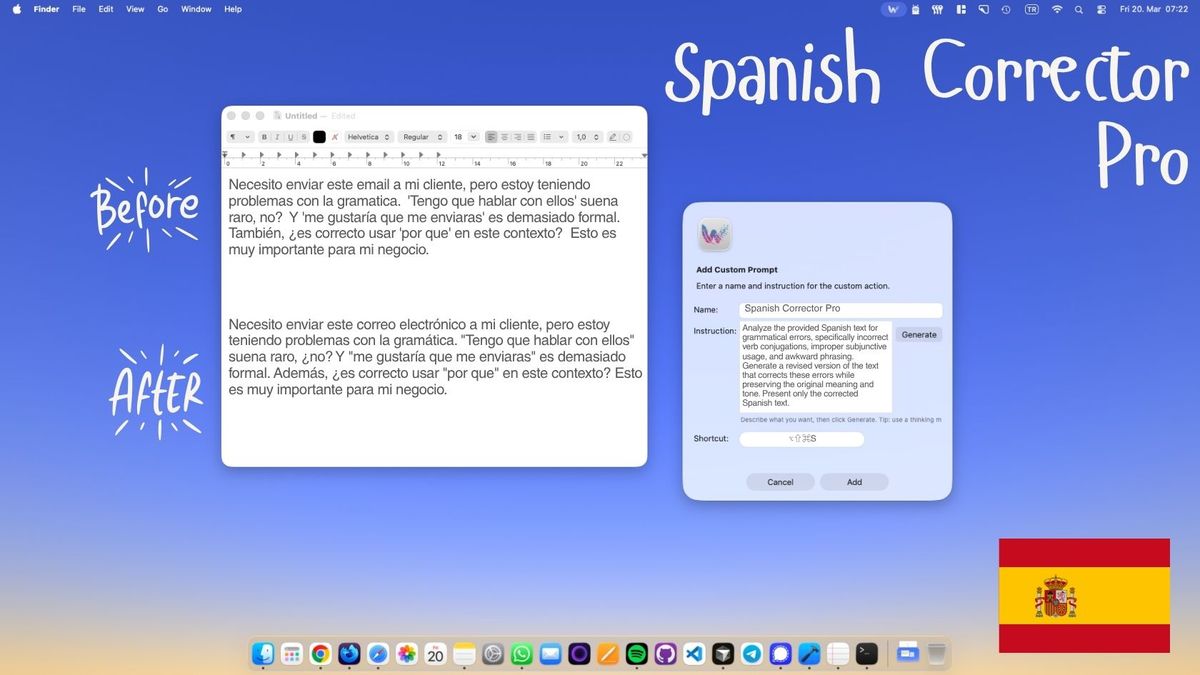Toggle italic formatting in the toolbar
The width and height of the screenshot is (1200, 675).
pos(278,137)
